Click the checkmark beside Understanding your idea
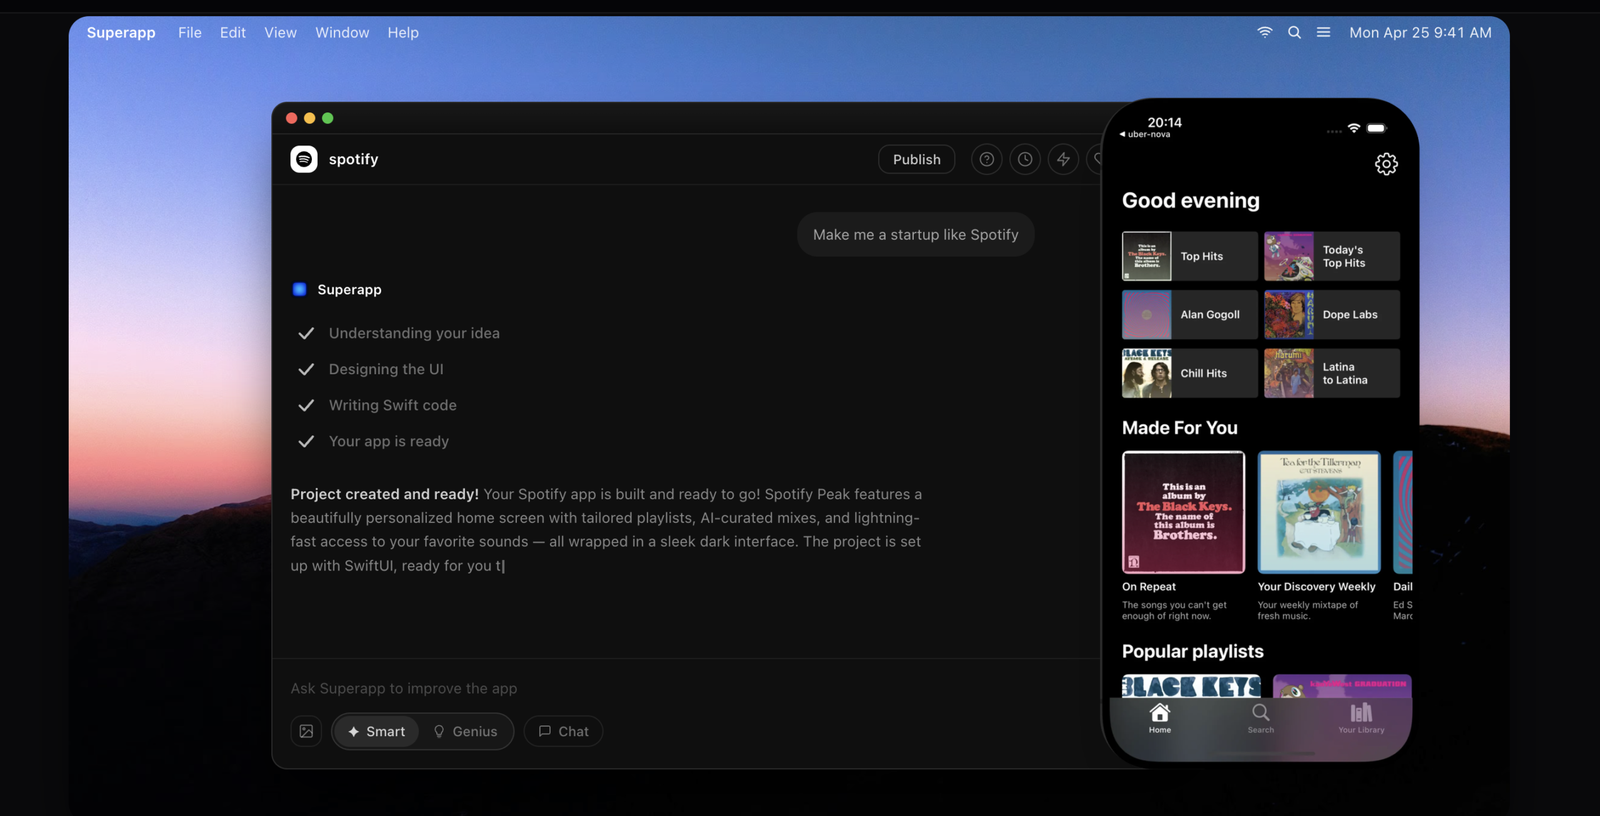 306,333
